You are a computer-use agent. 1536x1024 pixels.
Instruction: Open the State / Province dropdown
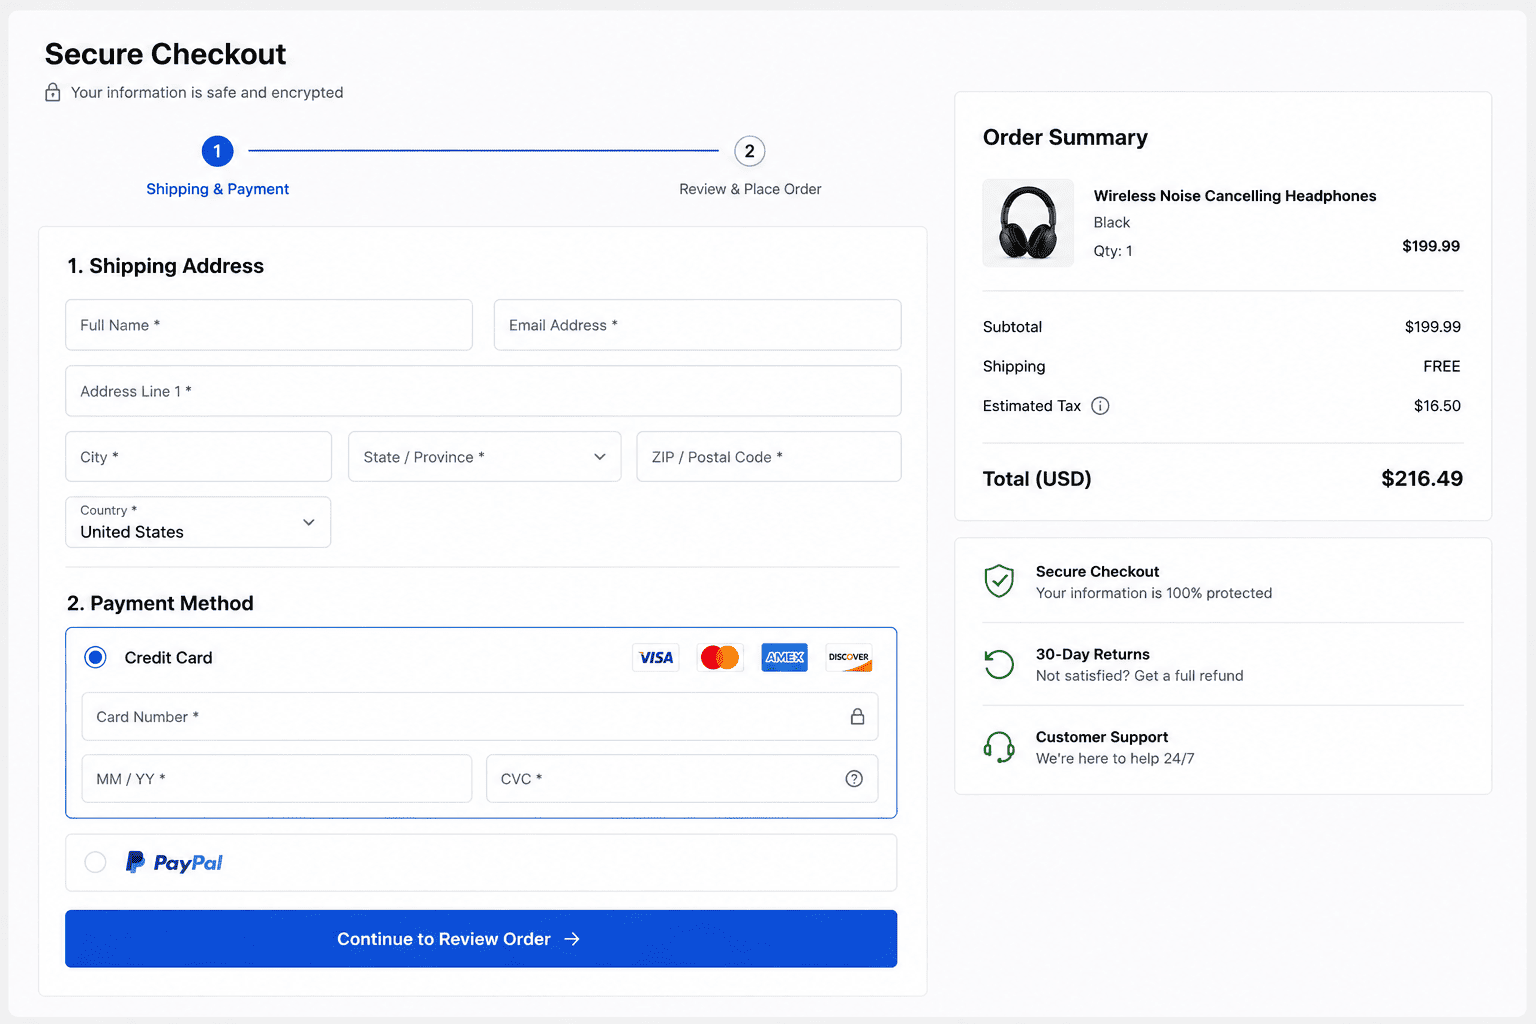485,457
